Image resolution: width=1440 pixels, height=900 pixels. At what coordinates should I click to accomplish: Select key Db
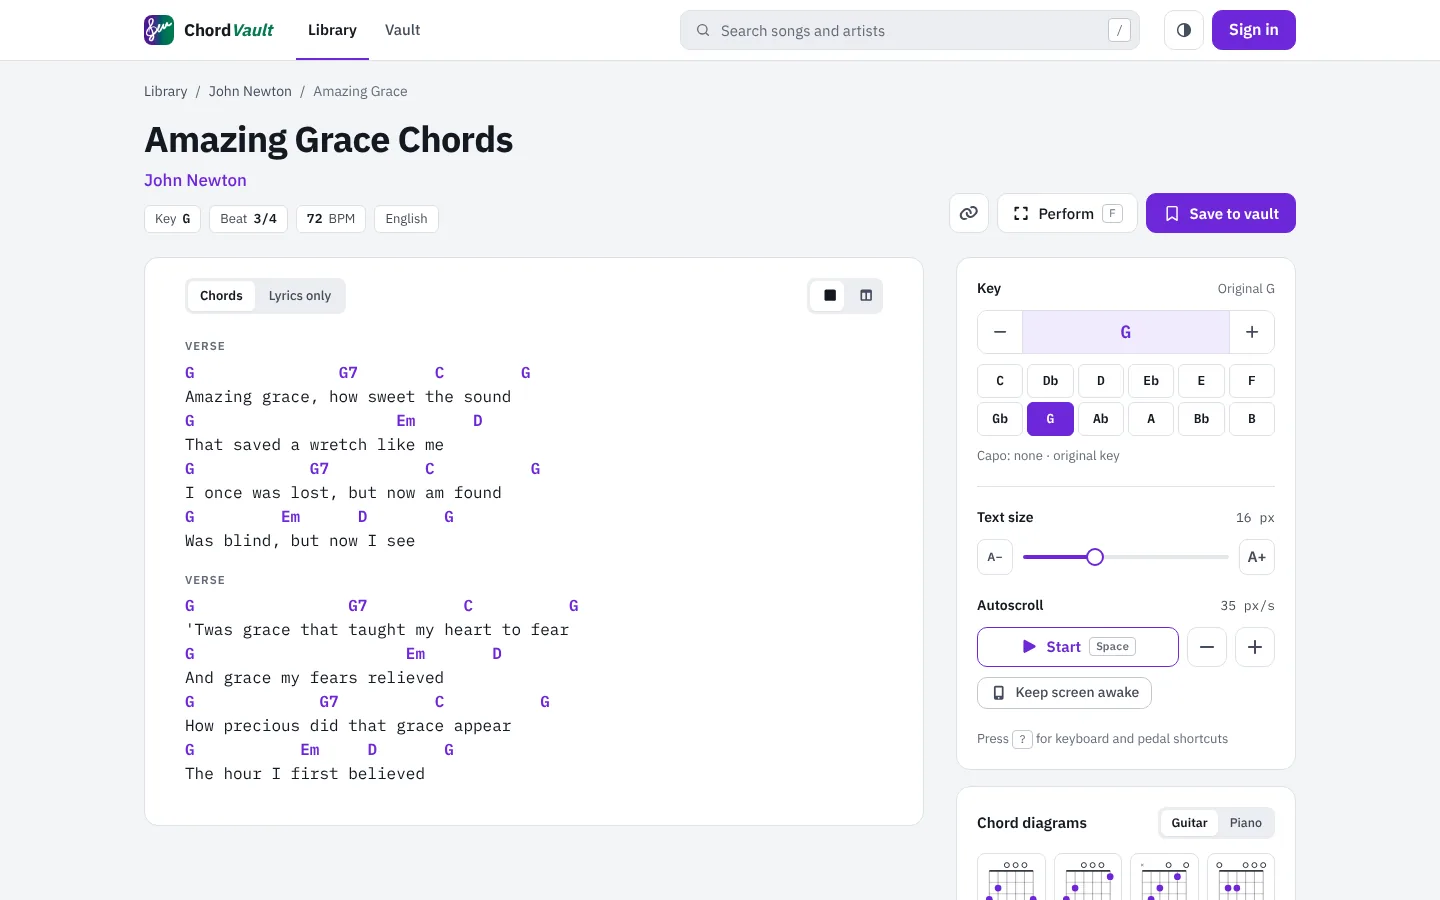[x=1050, y=381]
